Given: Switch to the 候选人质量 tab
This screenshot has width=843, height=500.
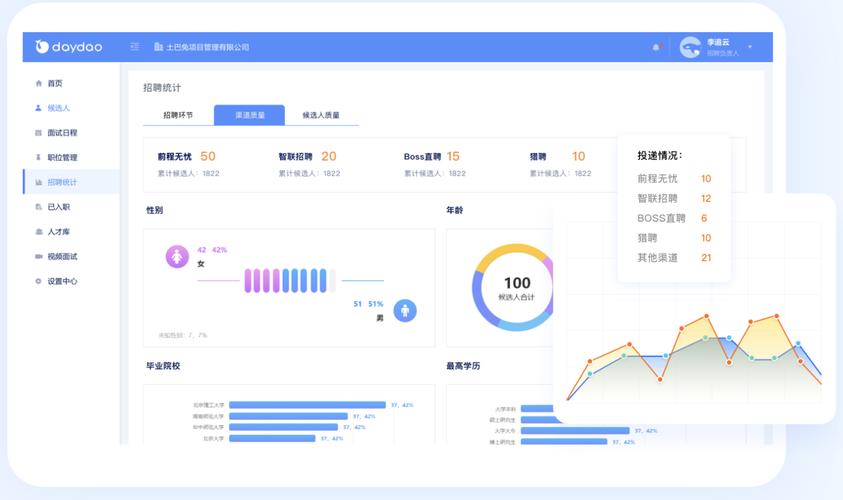Looking at the screenshot, I should tap(321, 115).
